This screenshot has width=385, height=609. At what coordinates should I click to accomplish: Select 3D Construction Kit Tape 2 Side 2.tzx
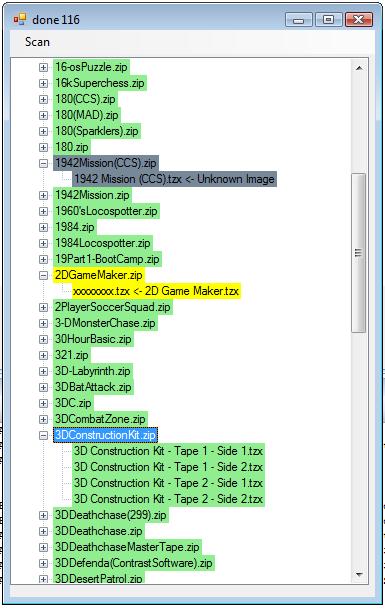click(169, 499)
